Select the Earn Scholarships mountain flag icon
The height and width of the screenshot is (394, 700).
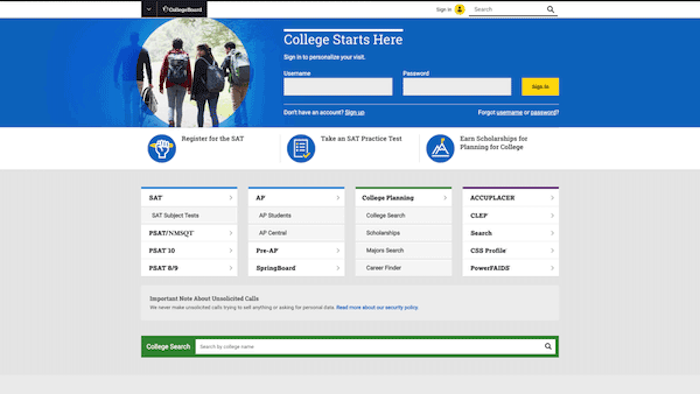click(440, 149)
